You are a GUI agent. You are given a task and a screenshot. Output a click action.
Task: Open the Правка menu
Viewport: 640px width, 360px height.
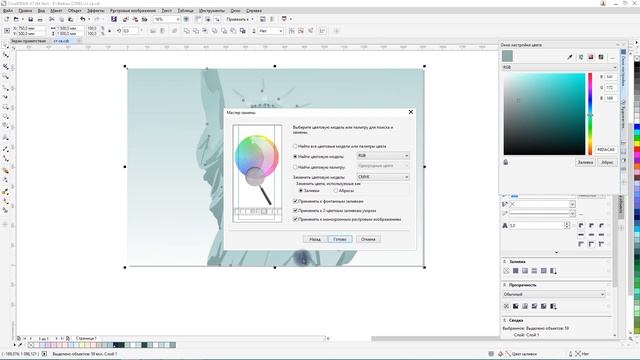pos(25,11)
